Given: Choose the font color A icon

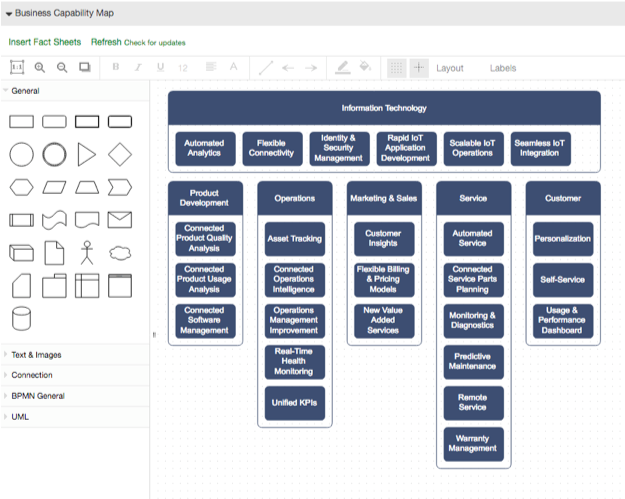Looking at the screenshot, I should point(234,67).
